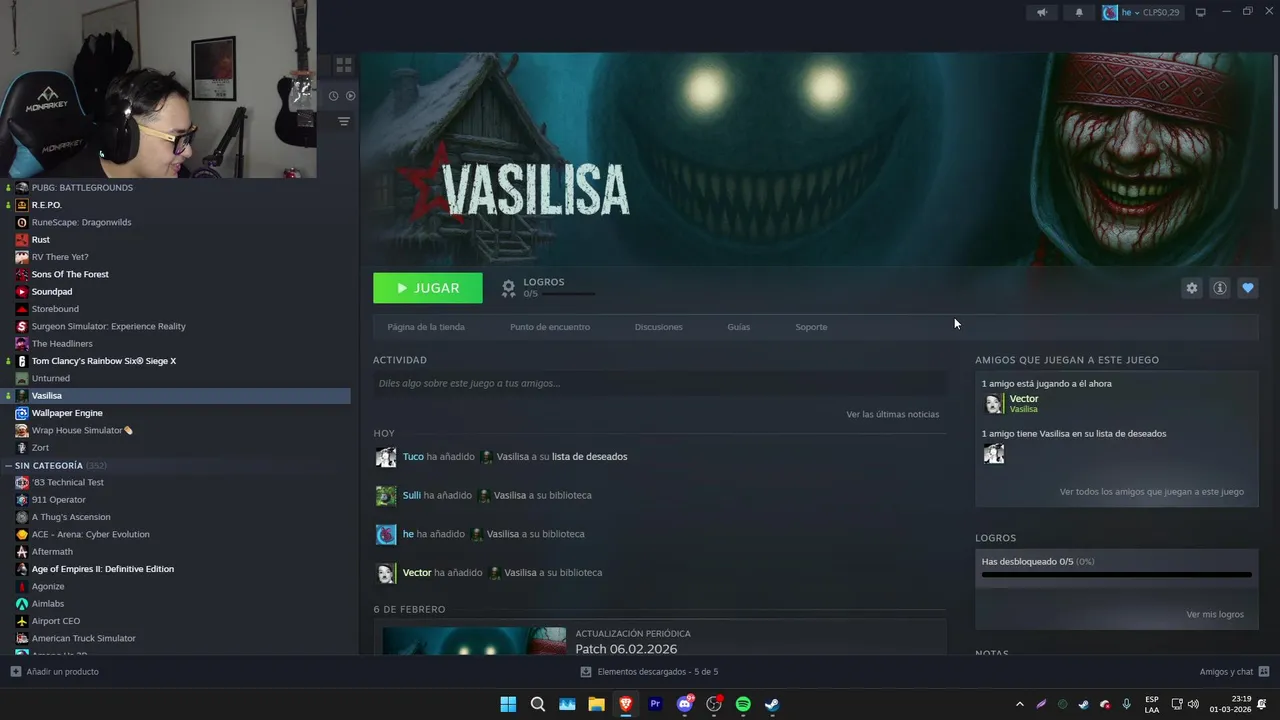Open Ver todos los amigos link
Image resolution: width=1280 pixels, height=720 pixels.
coord(1152,492)
